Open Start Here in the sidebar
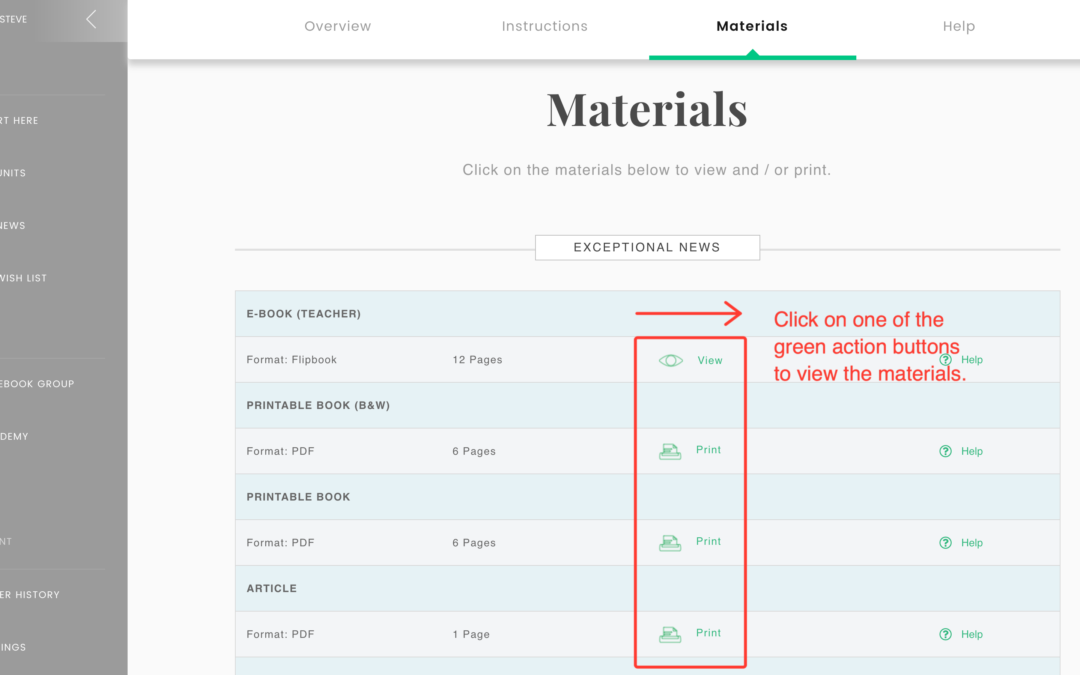1080x675 pixels. (x=20, y=121)
